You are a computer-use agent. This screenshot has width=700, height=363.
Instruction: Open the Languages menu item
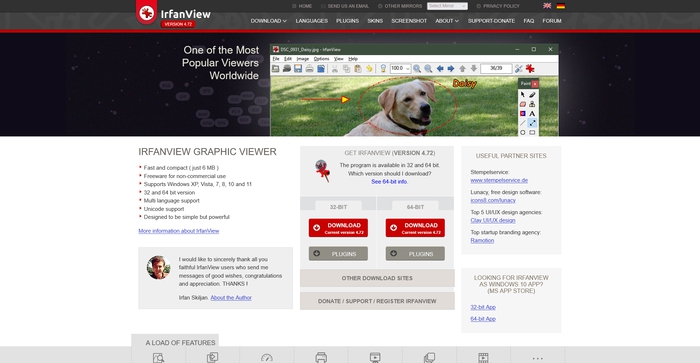[x=312, y=21]
